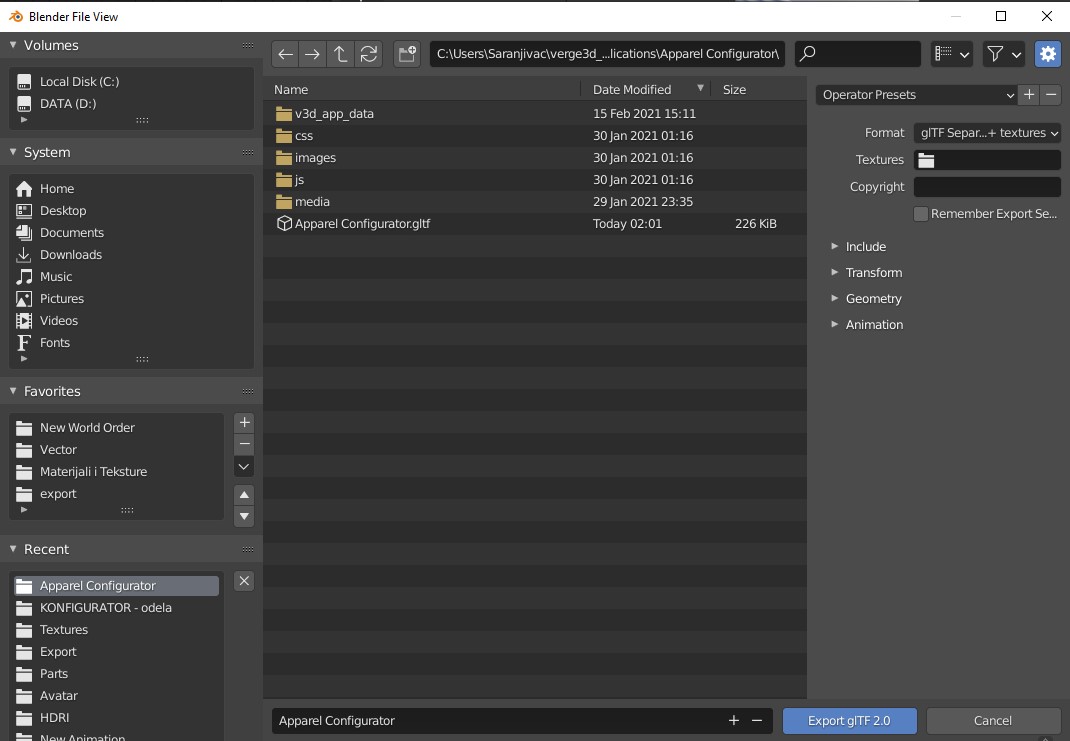Collapse the Favorites panel
The image size is (1070, 741).
pos(13,391)
